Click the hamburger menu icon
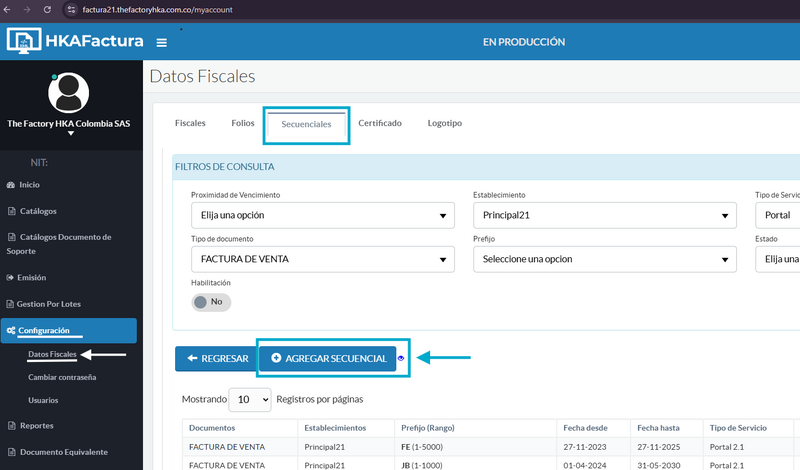Screen dimensions: 800x470 [x=162, y=43]
